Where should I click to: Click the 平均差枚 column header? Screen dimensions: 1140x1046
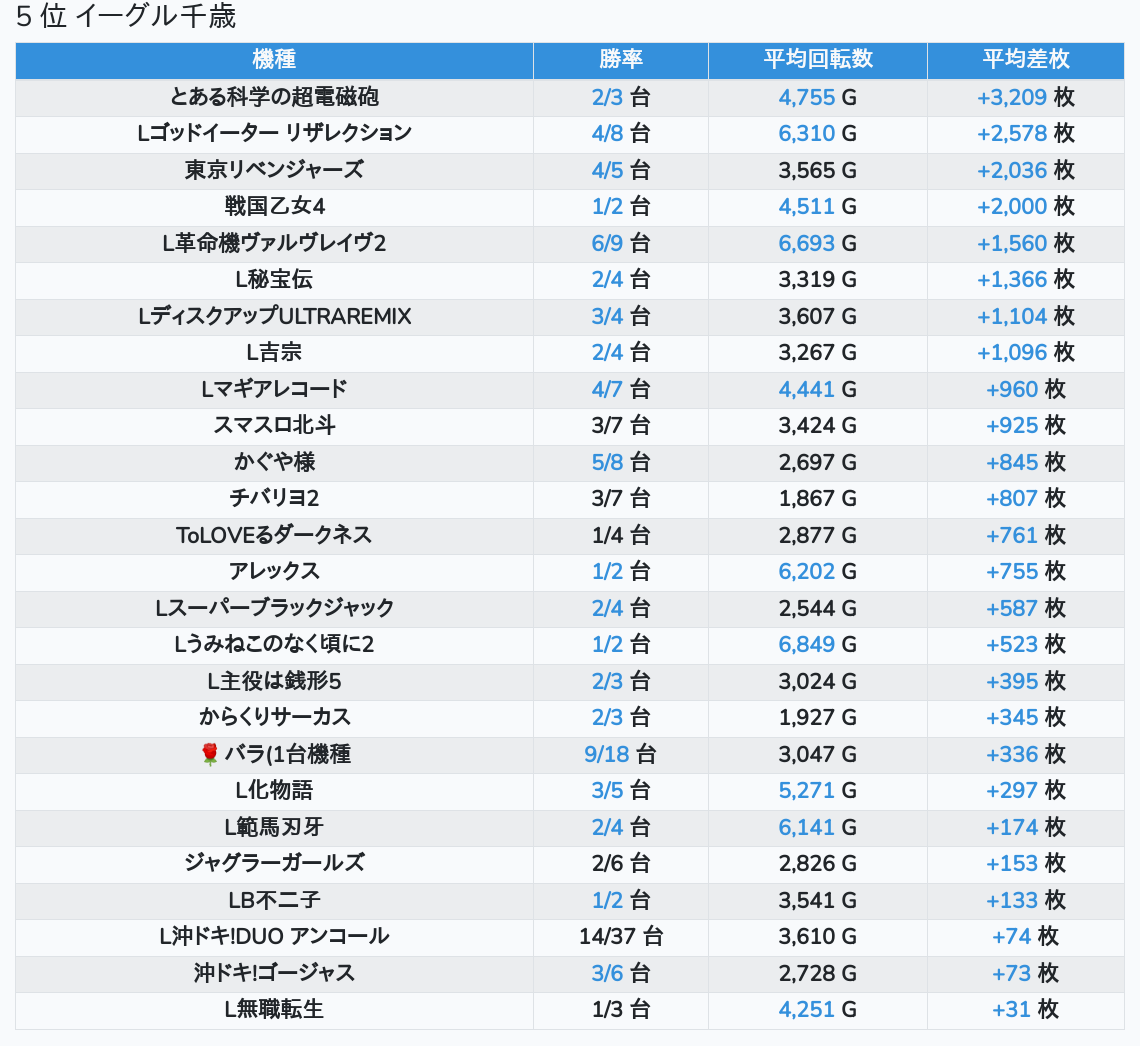(x=1025, y=59)
